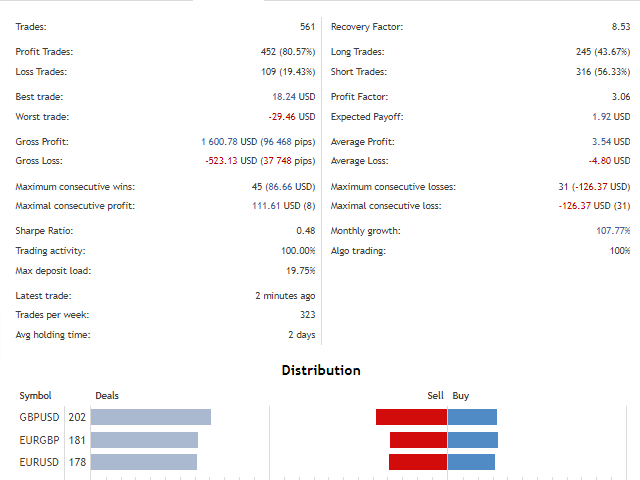The image size is (640, 480).
Task: Click the GBPUSD deals bar
Action: click(152, 417)
